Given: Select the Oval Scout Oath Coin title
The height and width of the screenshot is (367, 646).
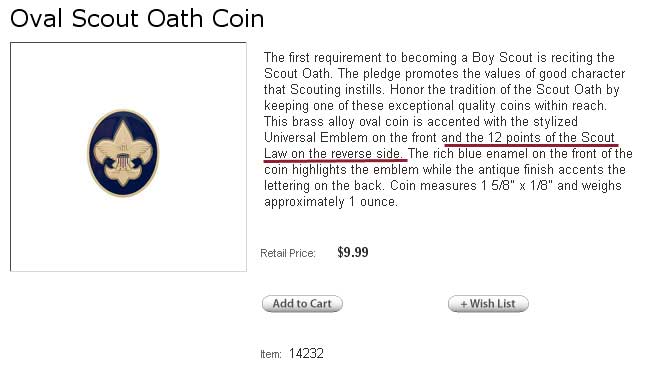Looking at the screenshot, I should (x=137, y=19).
